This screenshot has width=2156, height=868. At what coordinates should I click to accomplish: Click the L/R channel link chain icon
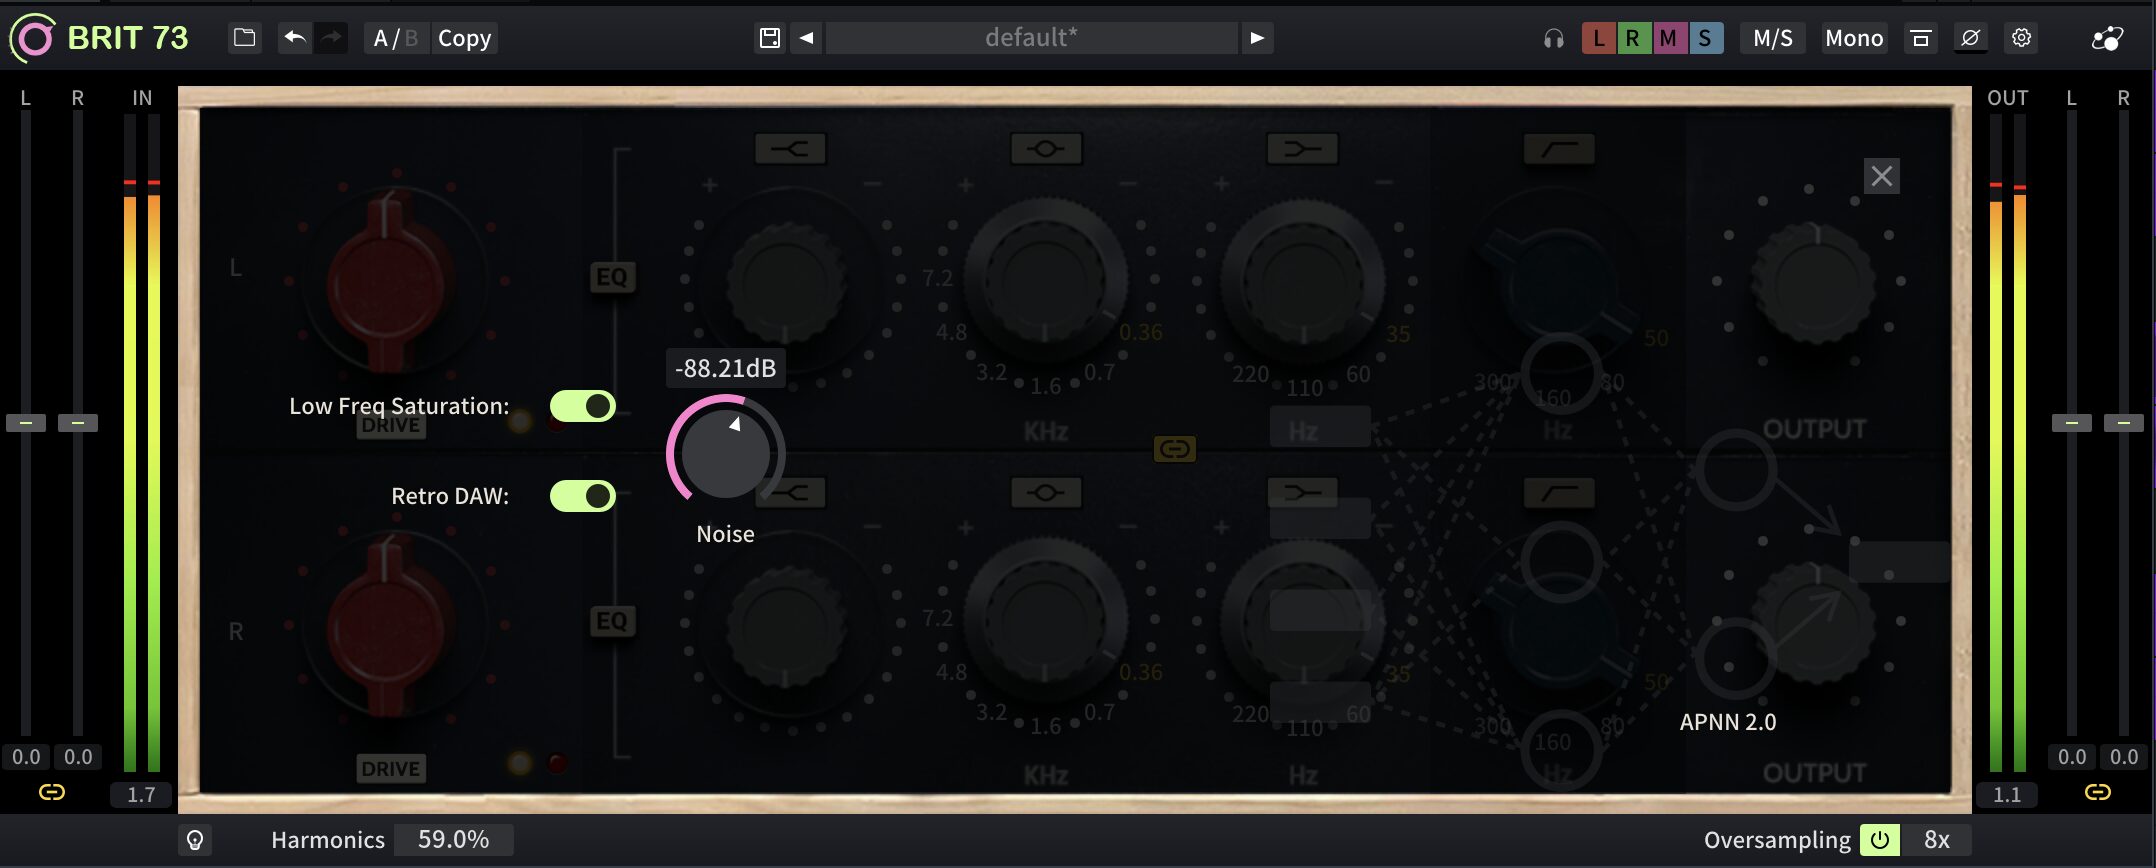(x=1174, y=449)
